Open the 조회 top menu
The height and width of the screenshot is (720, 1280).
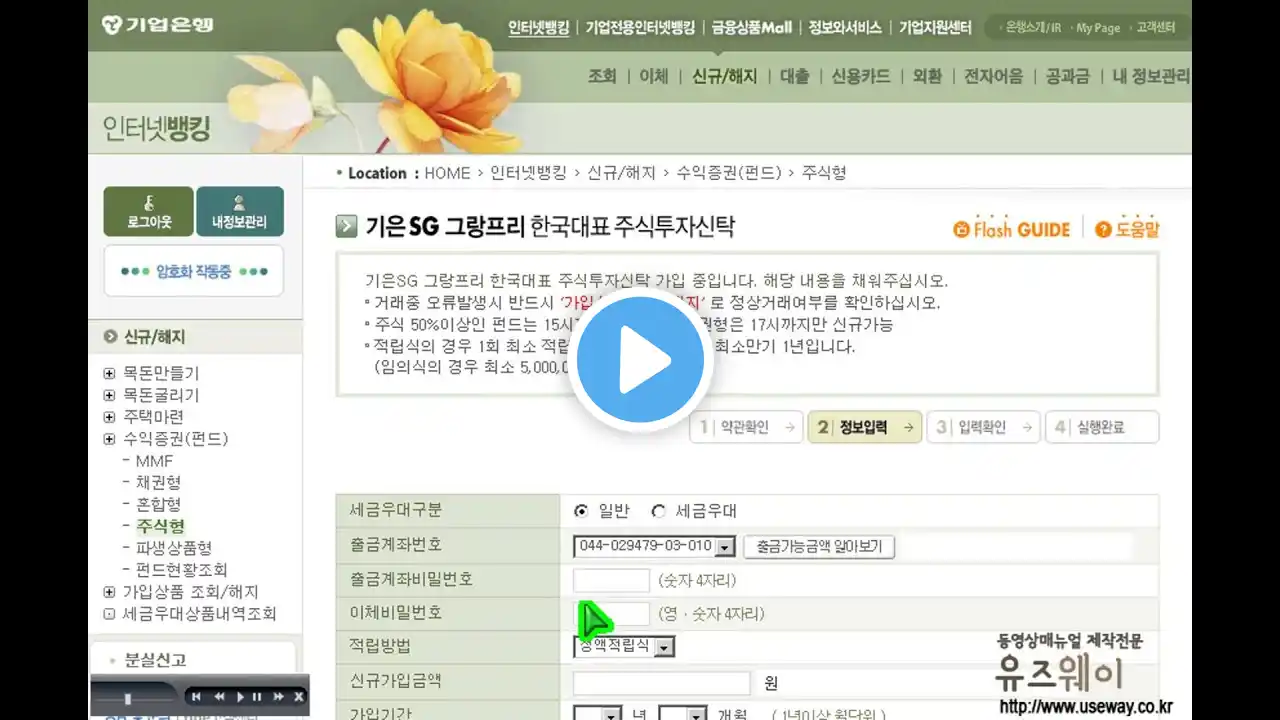pos(602,76)
